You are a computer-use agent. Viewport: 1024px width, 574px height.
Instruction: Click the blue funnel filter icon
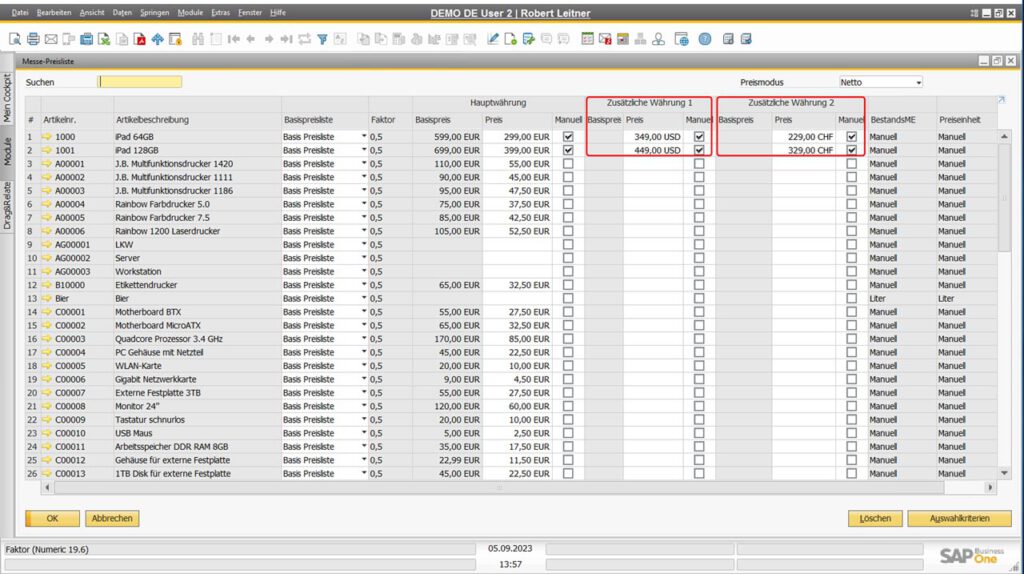pyautogui.click(x=322, y=39)
